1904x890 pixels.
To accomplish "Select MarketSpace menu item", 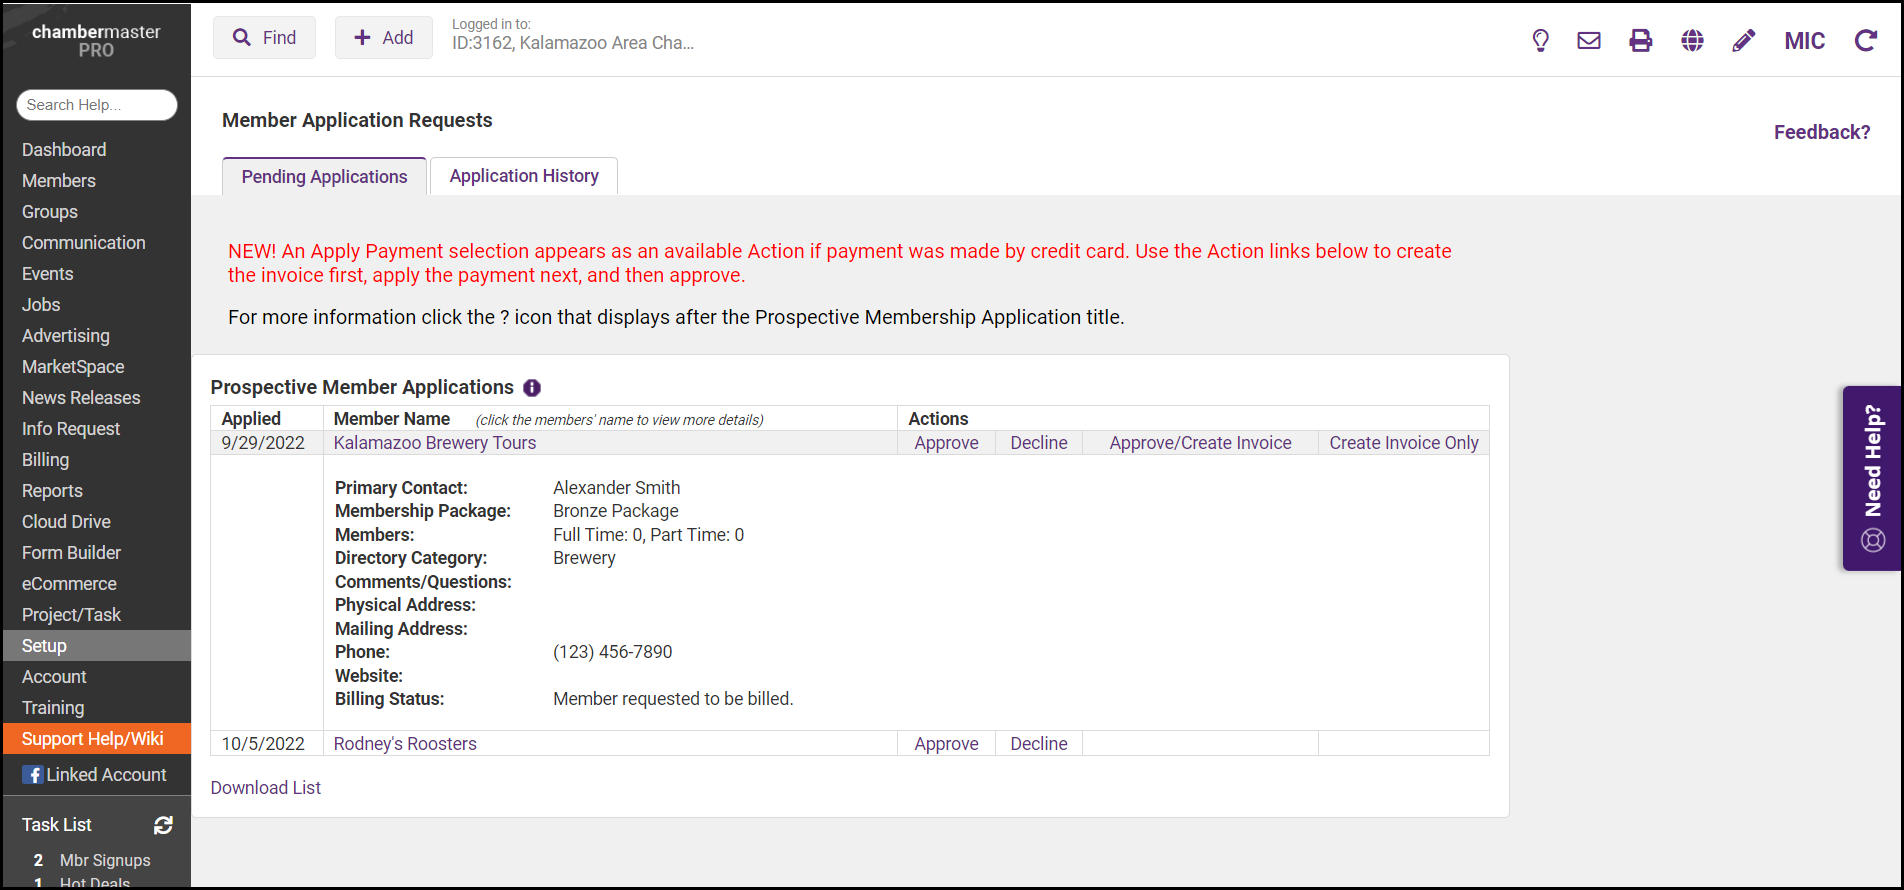I will (73, 367).
